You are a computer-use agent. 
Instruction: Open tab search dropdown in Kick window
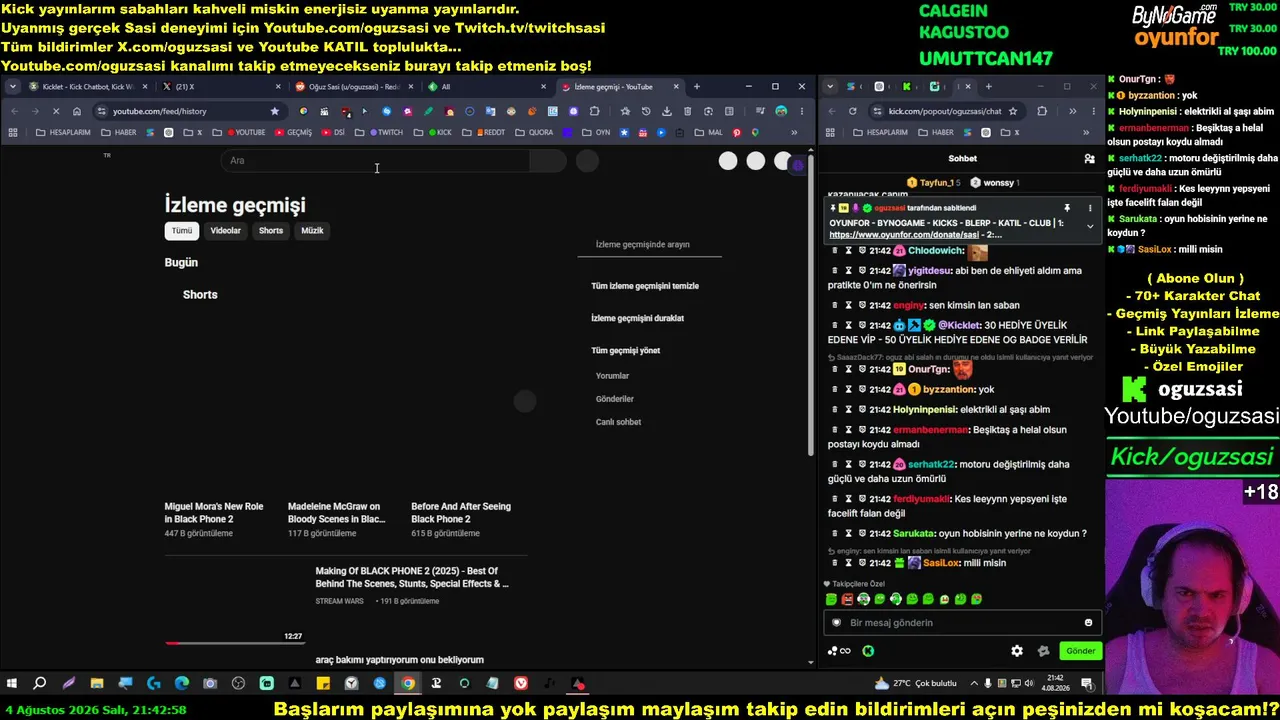(x=830, y=87)
